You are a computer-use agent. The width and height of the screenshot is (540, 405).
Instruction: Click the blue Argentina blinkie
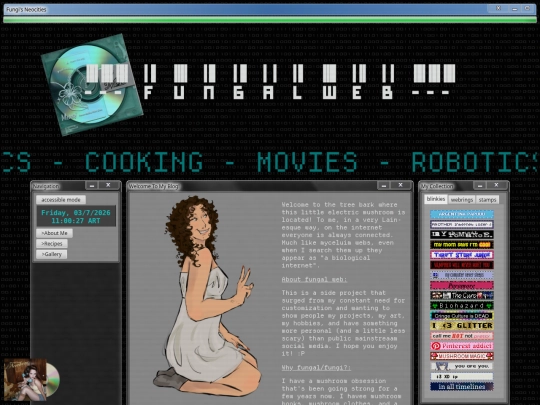tap(462, 214)
